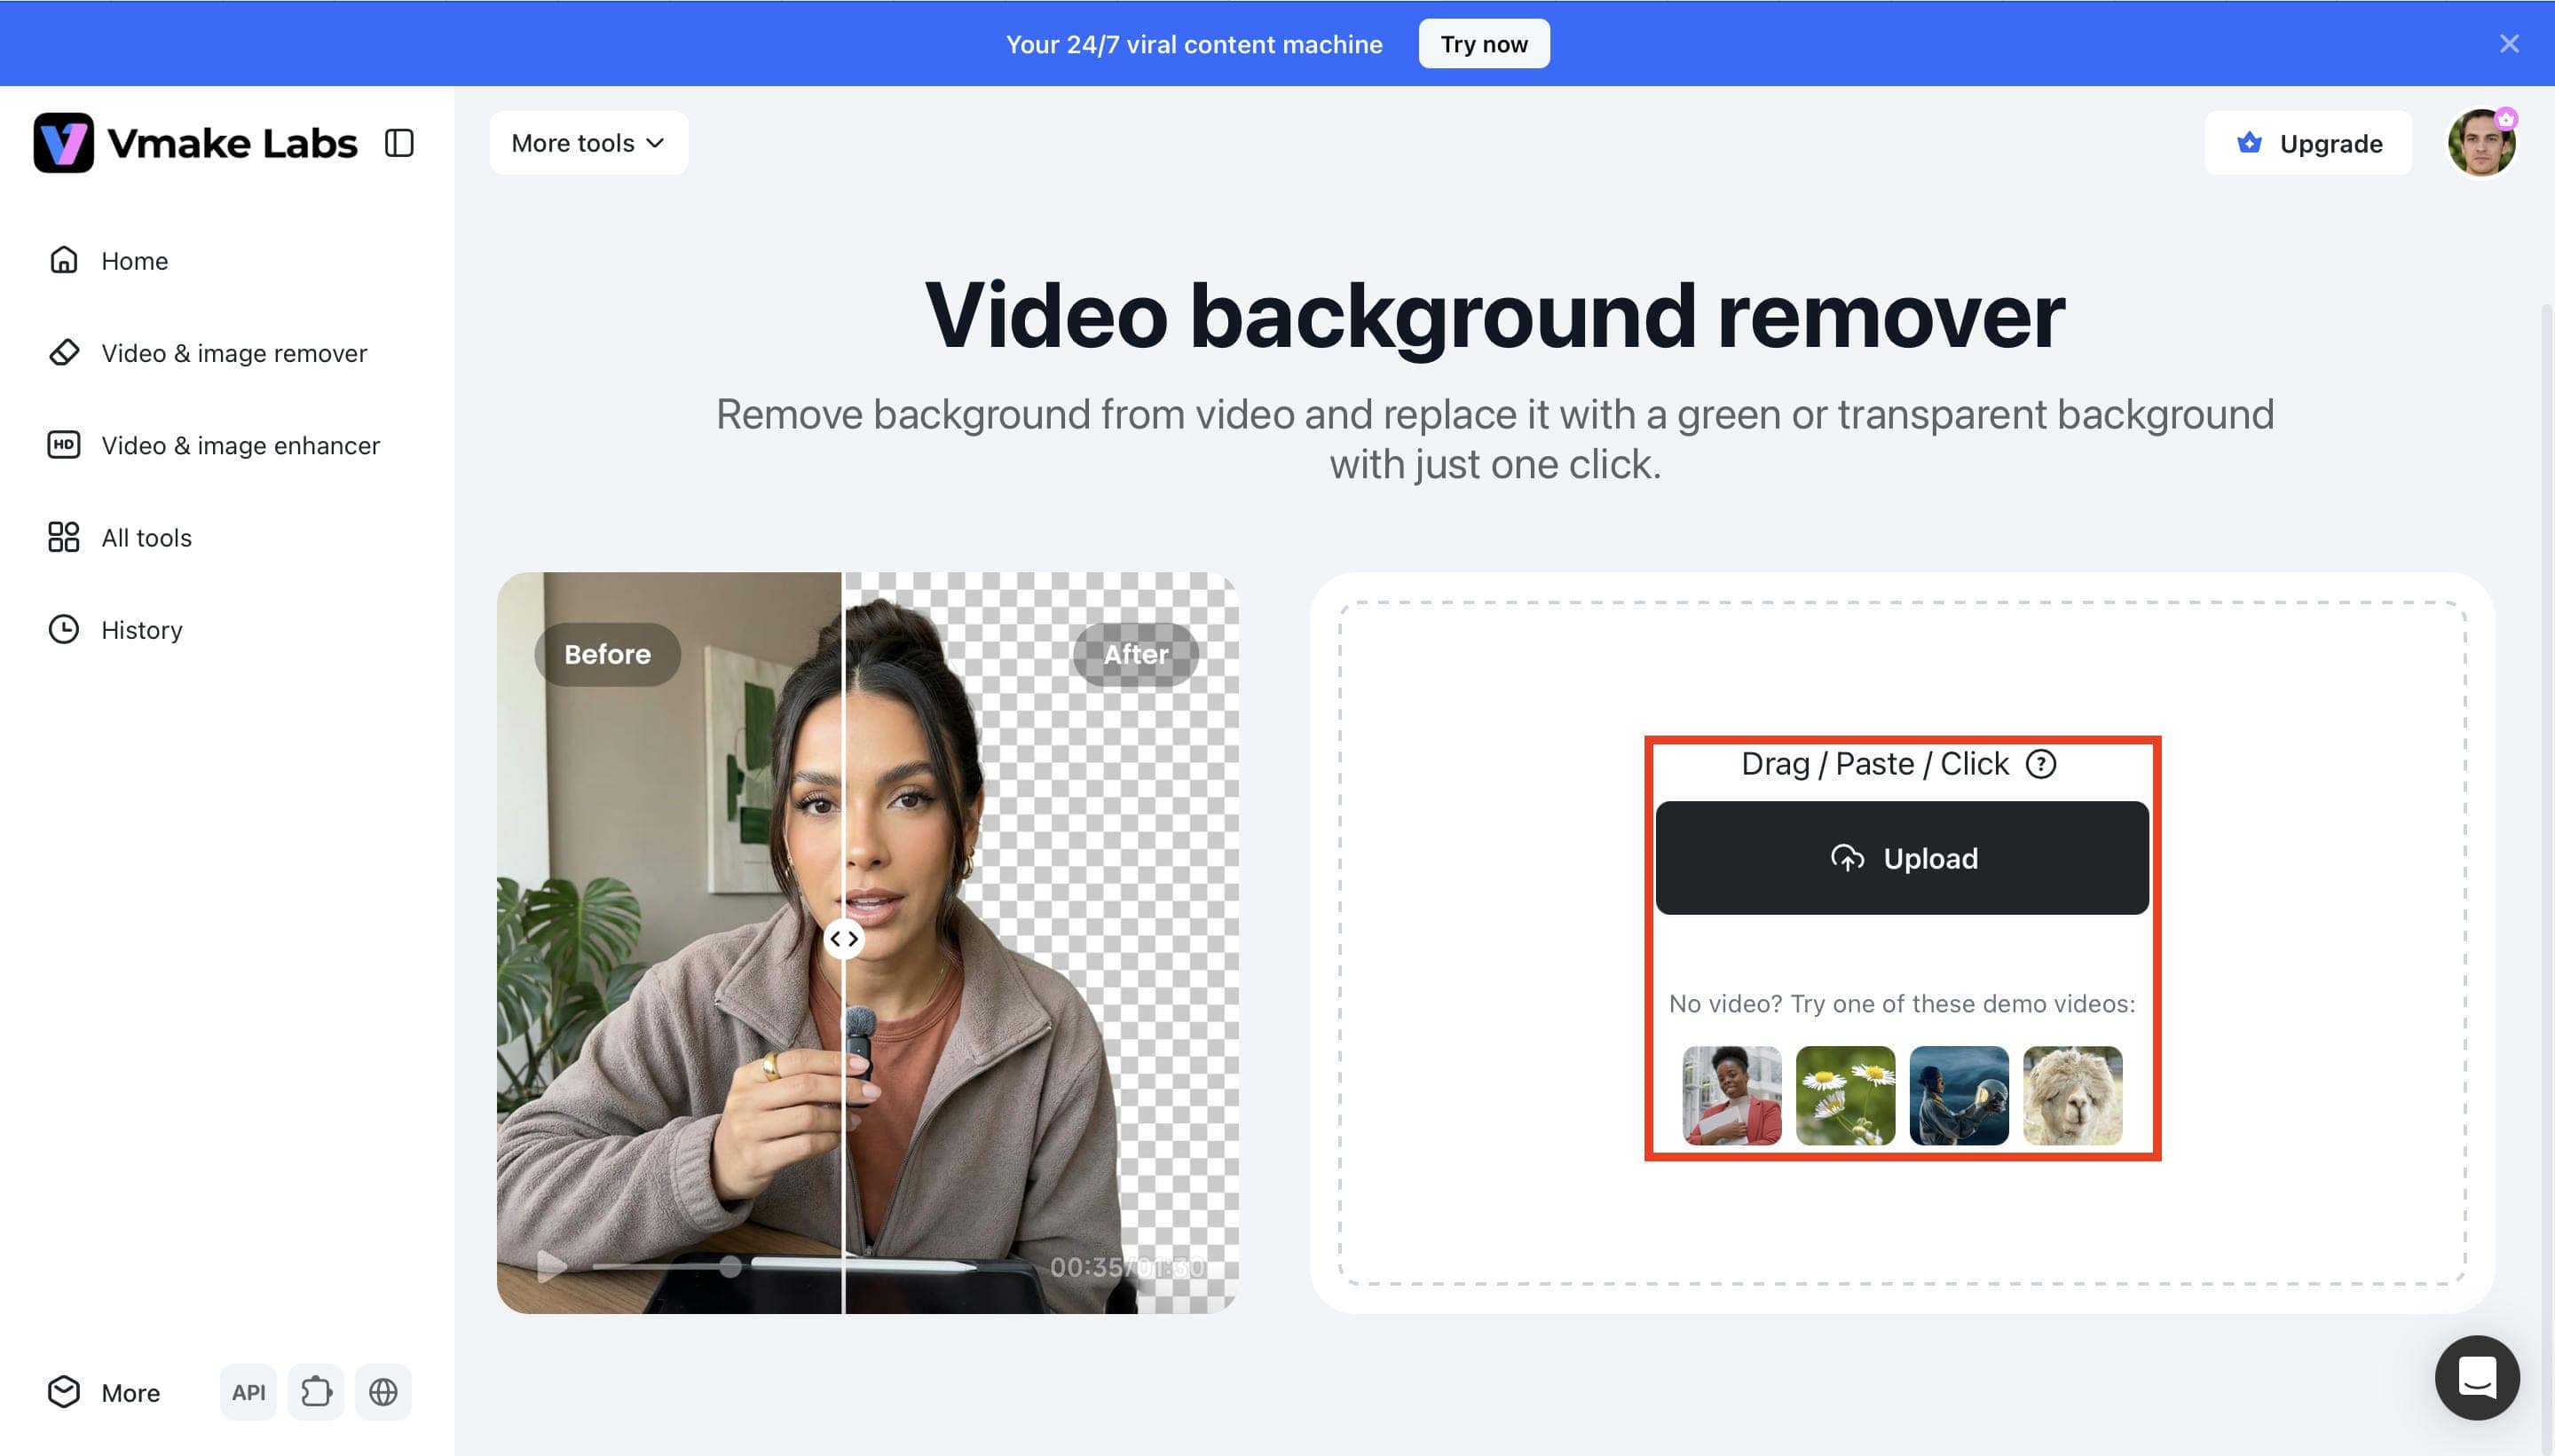Open the More menu in sidebar
This screenshot has height=1456, width=2555.
pos(104,1392)
